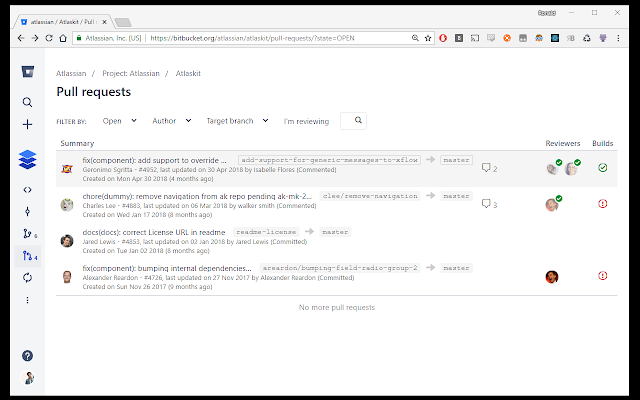The image size is (640, 400).
Task: Open the Commits icon in sidebar
Action: click(27, 211)
